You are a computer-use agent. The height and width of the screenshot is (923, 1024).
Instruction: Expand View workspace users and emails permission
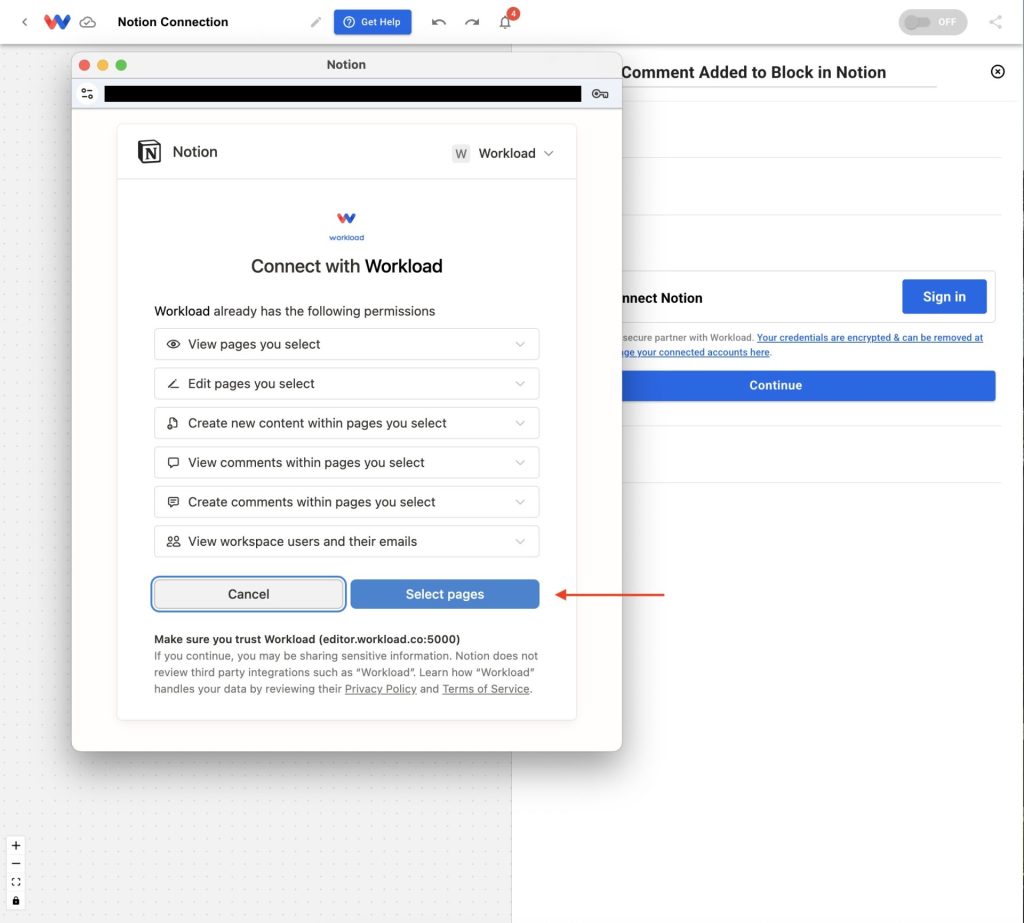346,542
